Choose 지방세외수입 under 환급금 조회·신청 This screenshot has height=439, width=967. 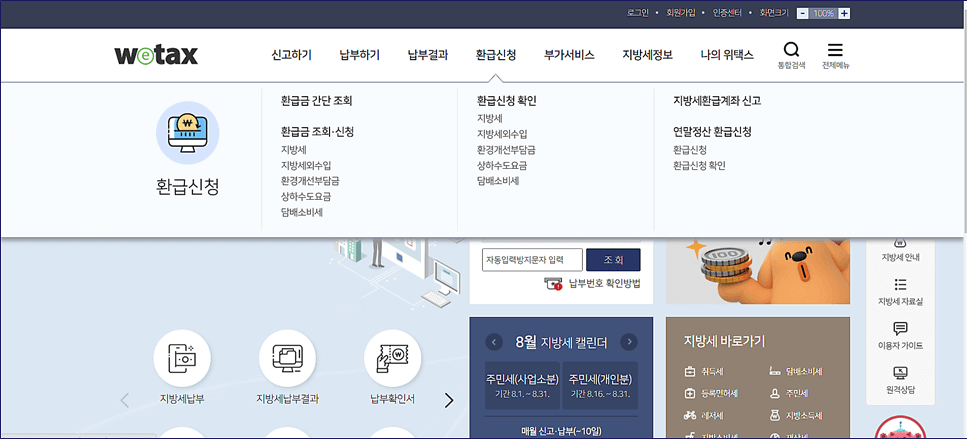click(x=306, y=165)
